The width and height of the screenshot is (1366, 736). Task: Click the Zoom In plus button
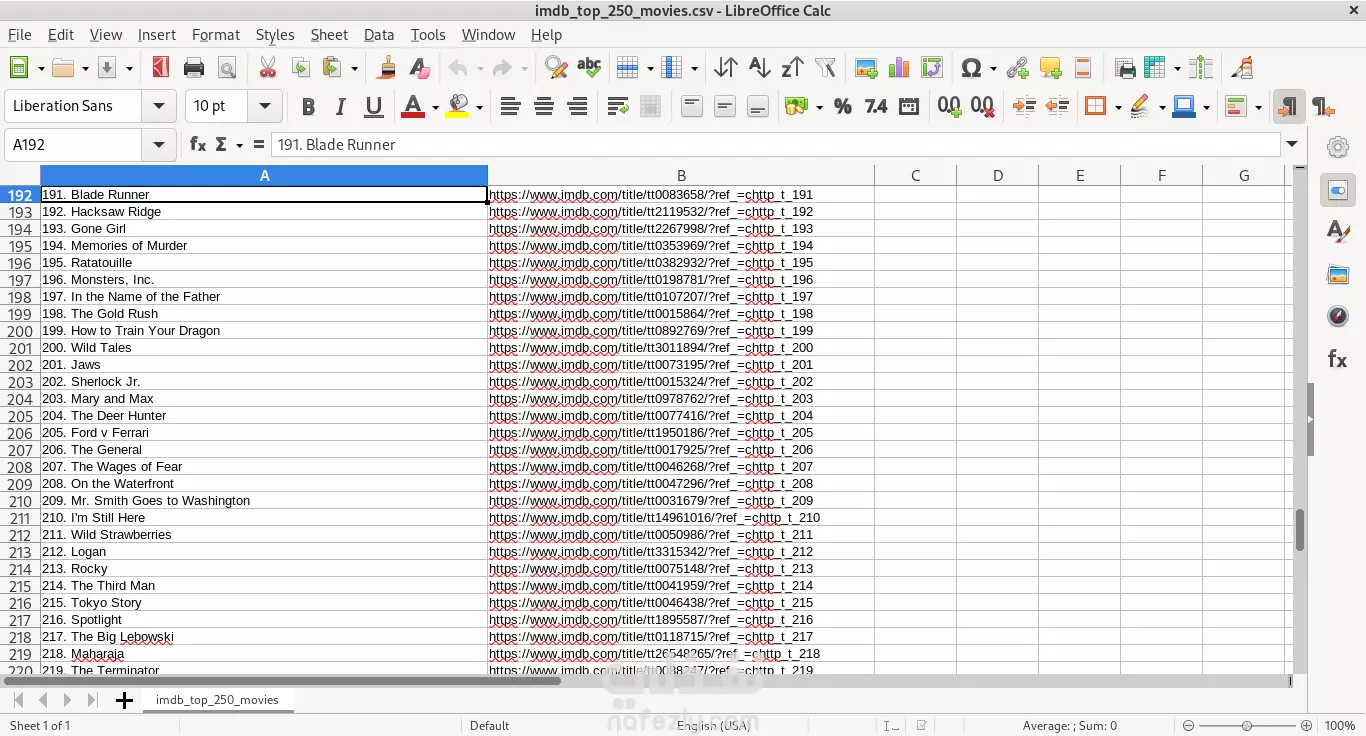tap(1306, 726)
